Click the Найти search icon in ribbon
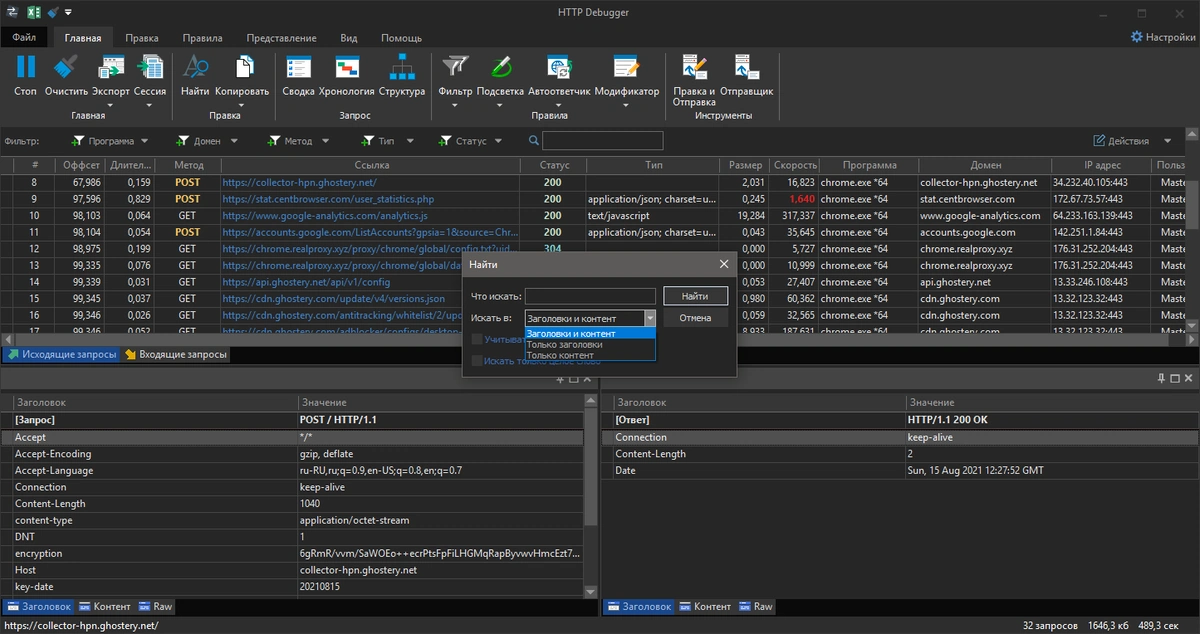This screenshot has width=1200, height=634. [195, 67]
